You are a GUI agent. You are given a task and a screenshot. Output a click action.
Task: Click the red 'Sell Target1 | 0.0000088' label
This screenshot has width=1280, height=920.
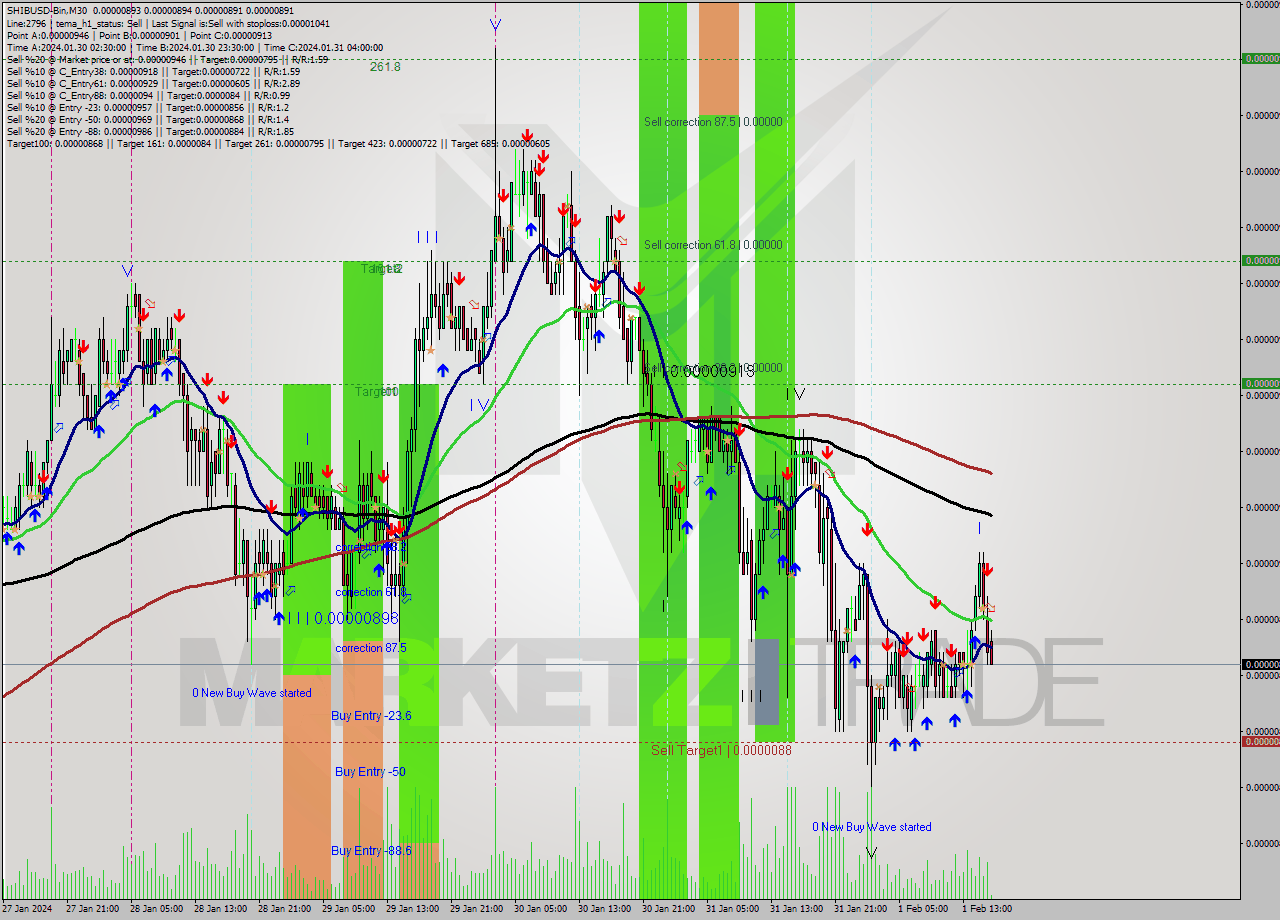[x=721, y=750]
